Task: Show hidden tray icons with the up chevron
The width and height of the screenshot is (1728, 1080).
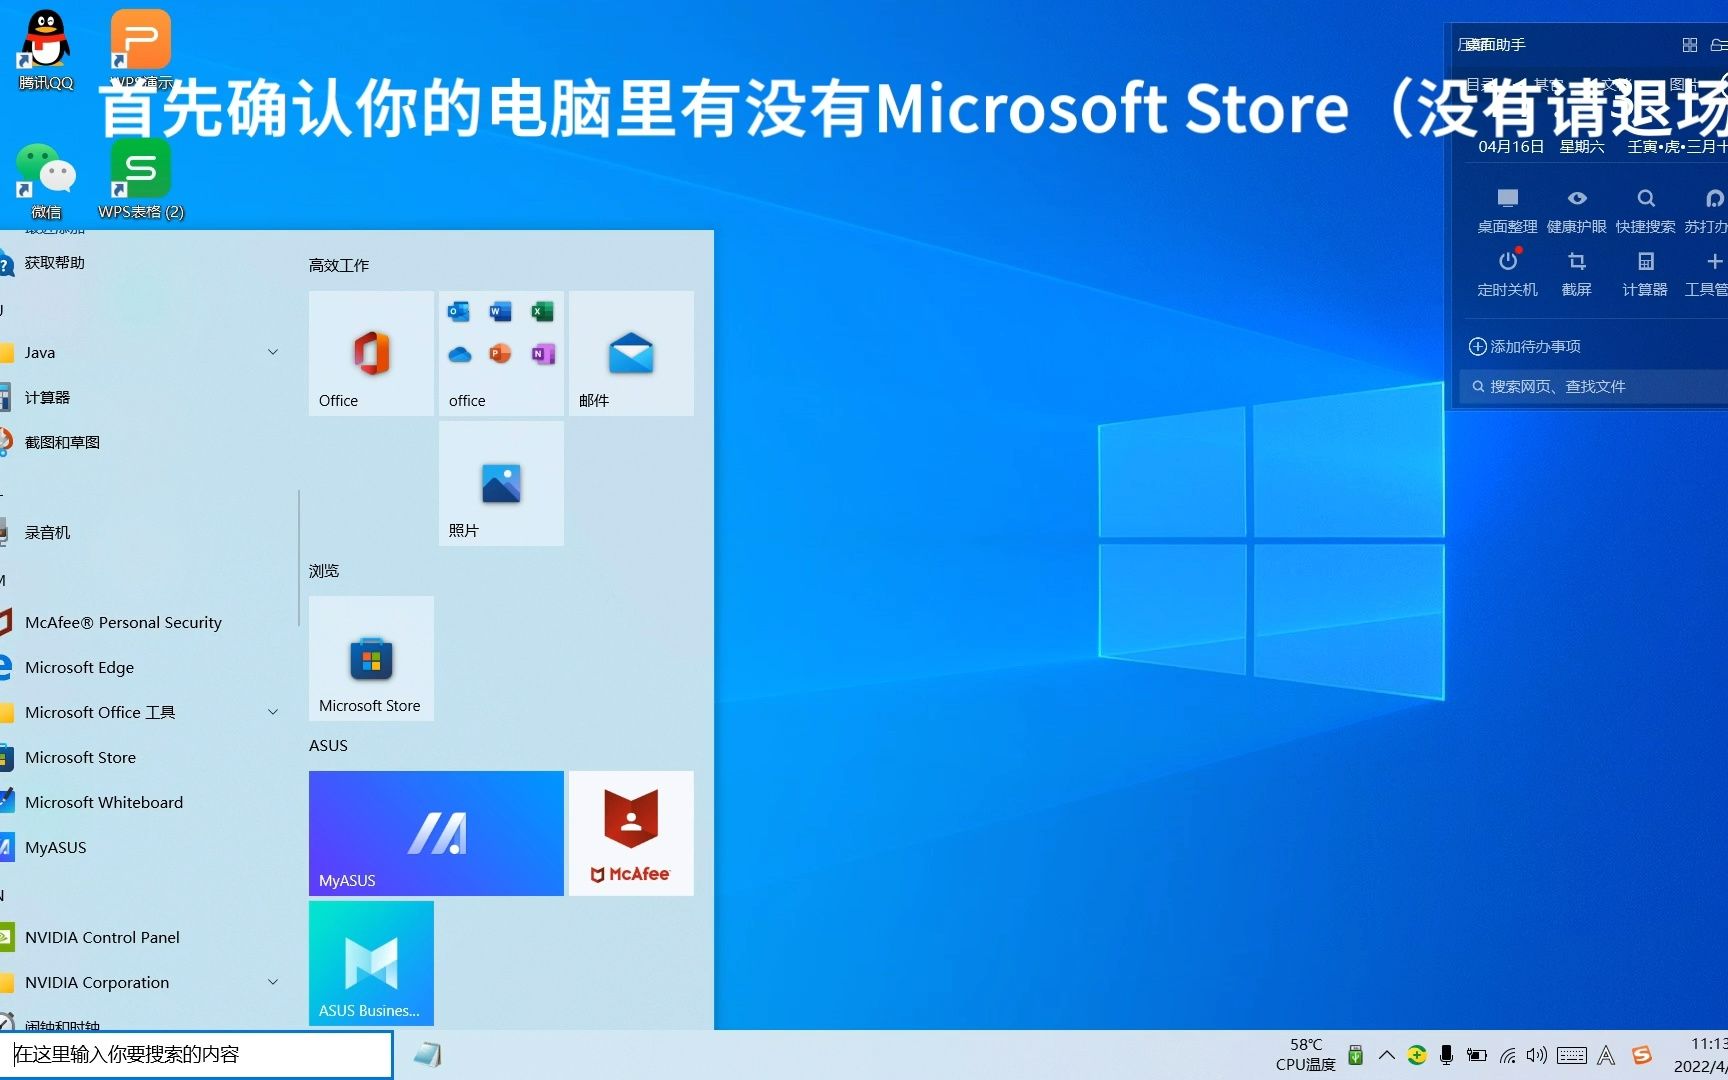Action: 1387,1055
